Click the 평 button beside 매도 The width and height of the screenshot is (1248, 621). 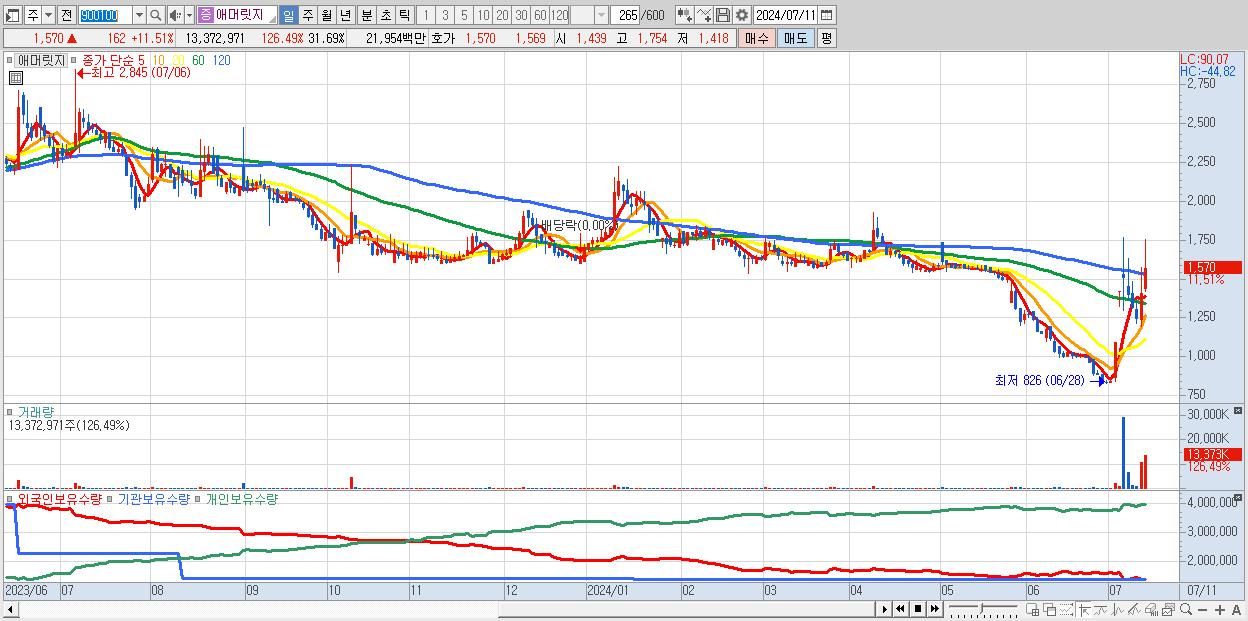click(x=826, y=38)
